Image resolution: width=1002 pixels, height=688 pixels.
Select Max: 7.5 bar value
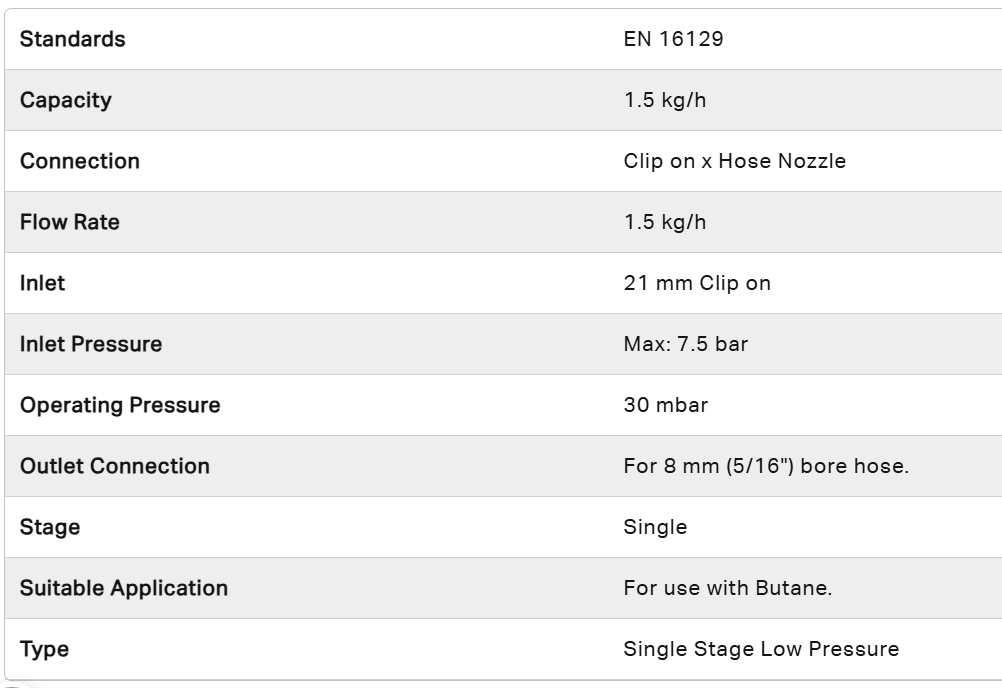(686, 344)
